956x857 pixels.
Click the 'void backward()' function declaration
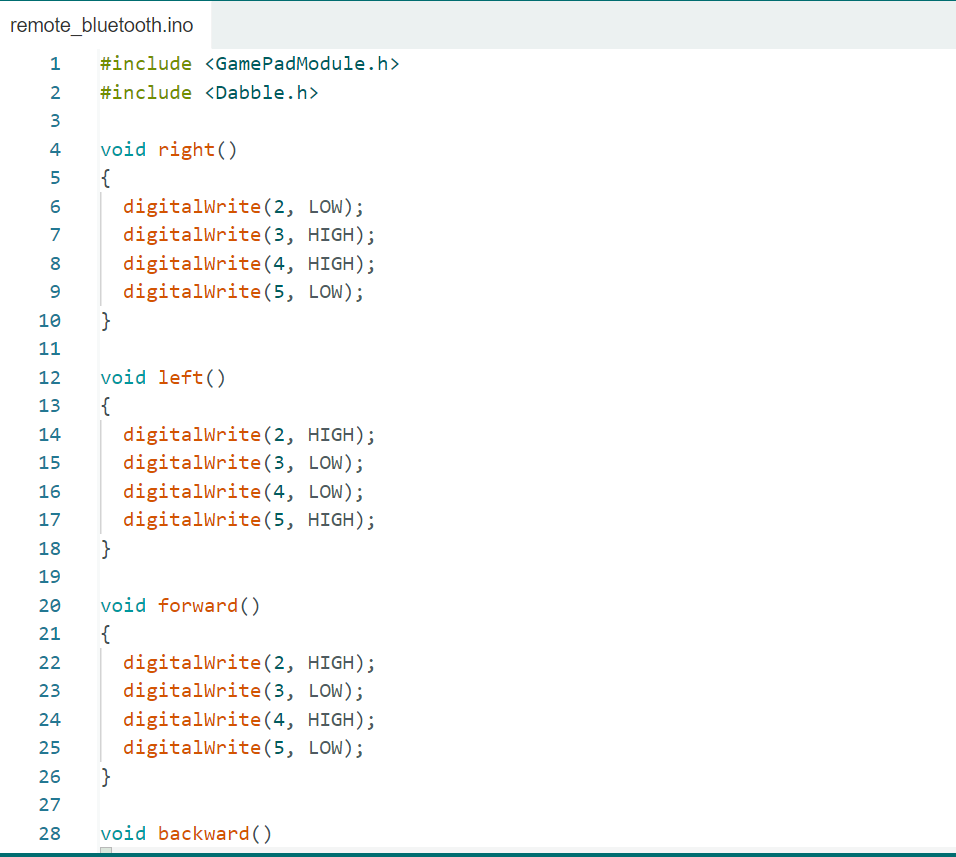186,833
